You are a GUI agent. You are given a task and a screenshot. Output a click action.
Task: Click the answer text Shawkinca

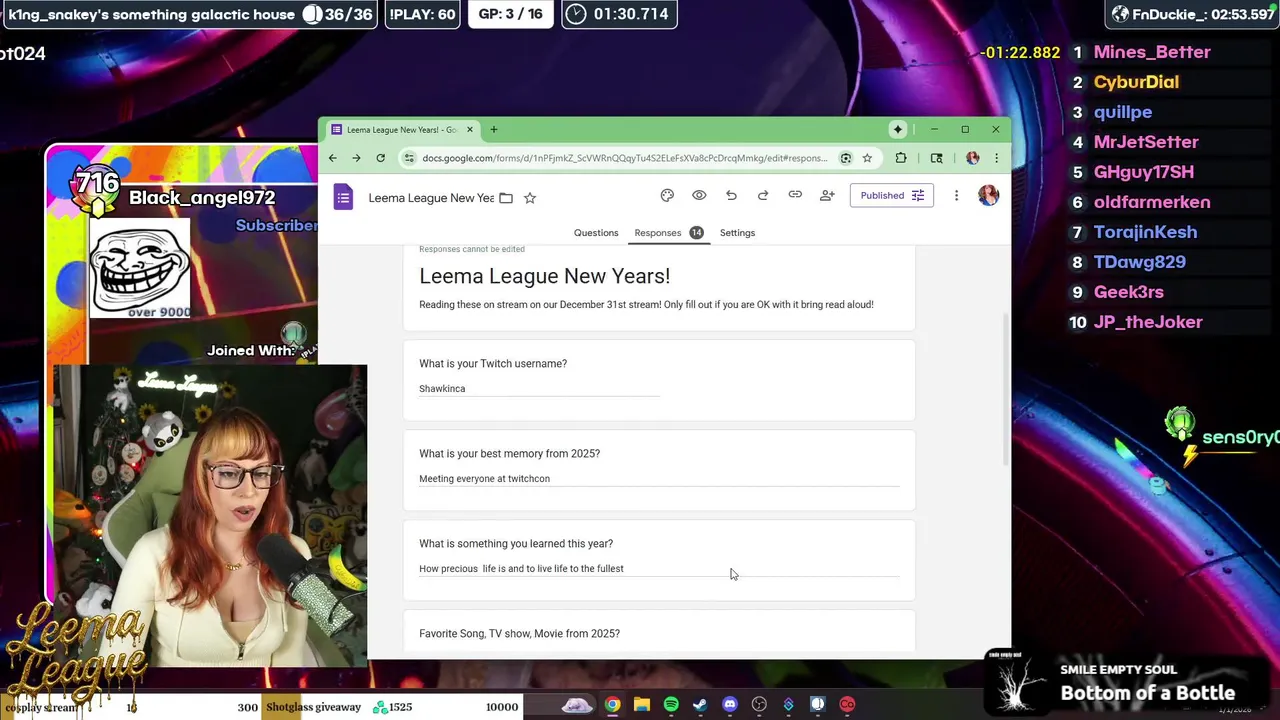[442, 388]
